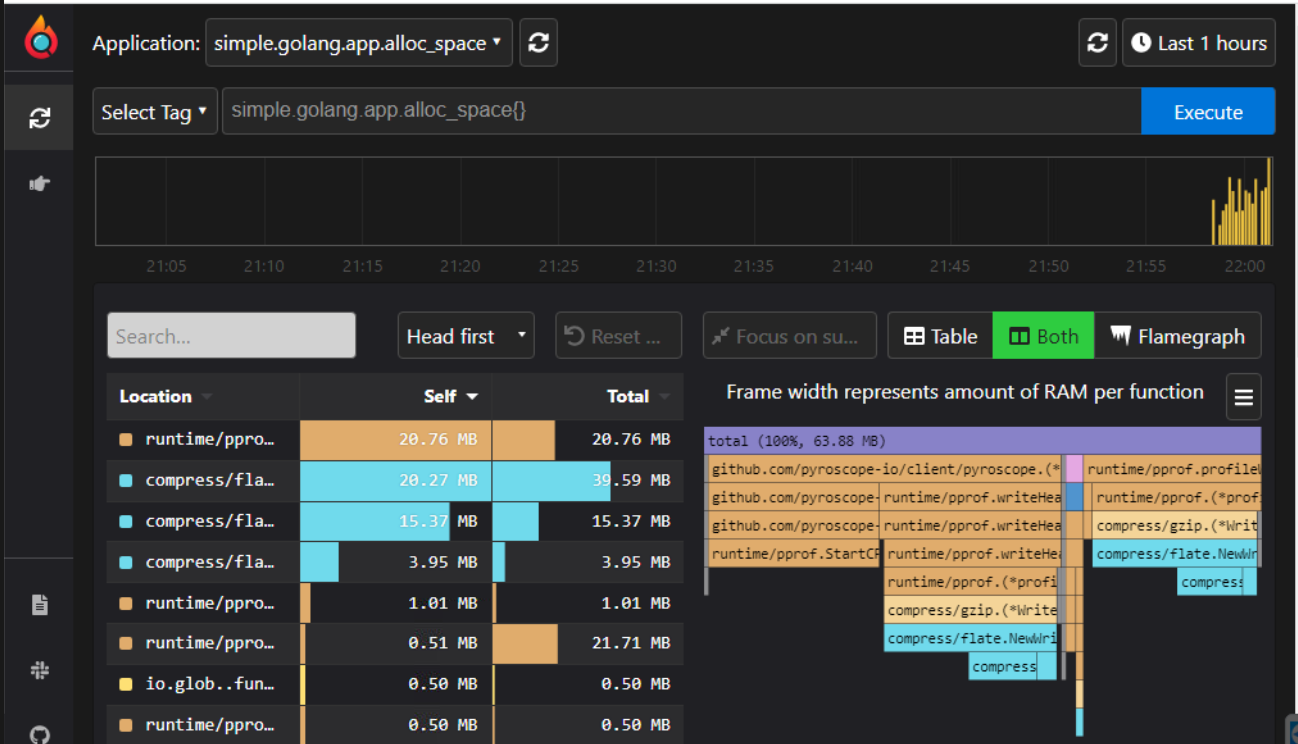Open continuous profiling view in sidebar
The width and height of the screenshot is (1298, 744).
pyautogui.click(x=39, y=119)
